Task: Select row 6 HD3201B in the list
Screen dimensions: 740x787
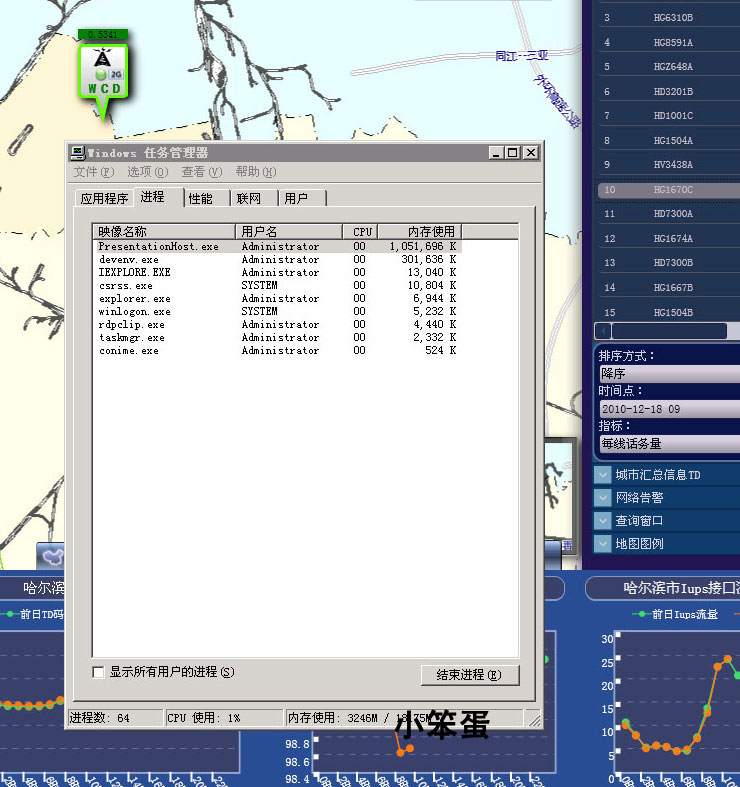Action: click(669, 91)
